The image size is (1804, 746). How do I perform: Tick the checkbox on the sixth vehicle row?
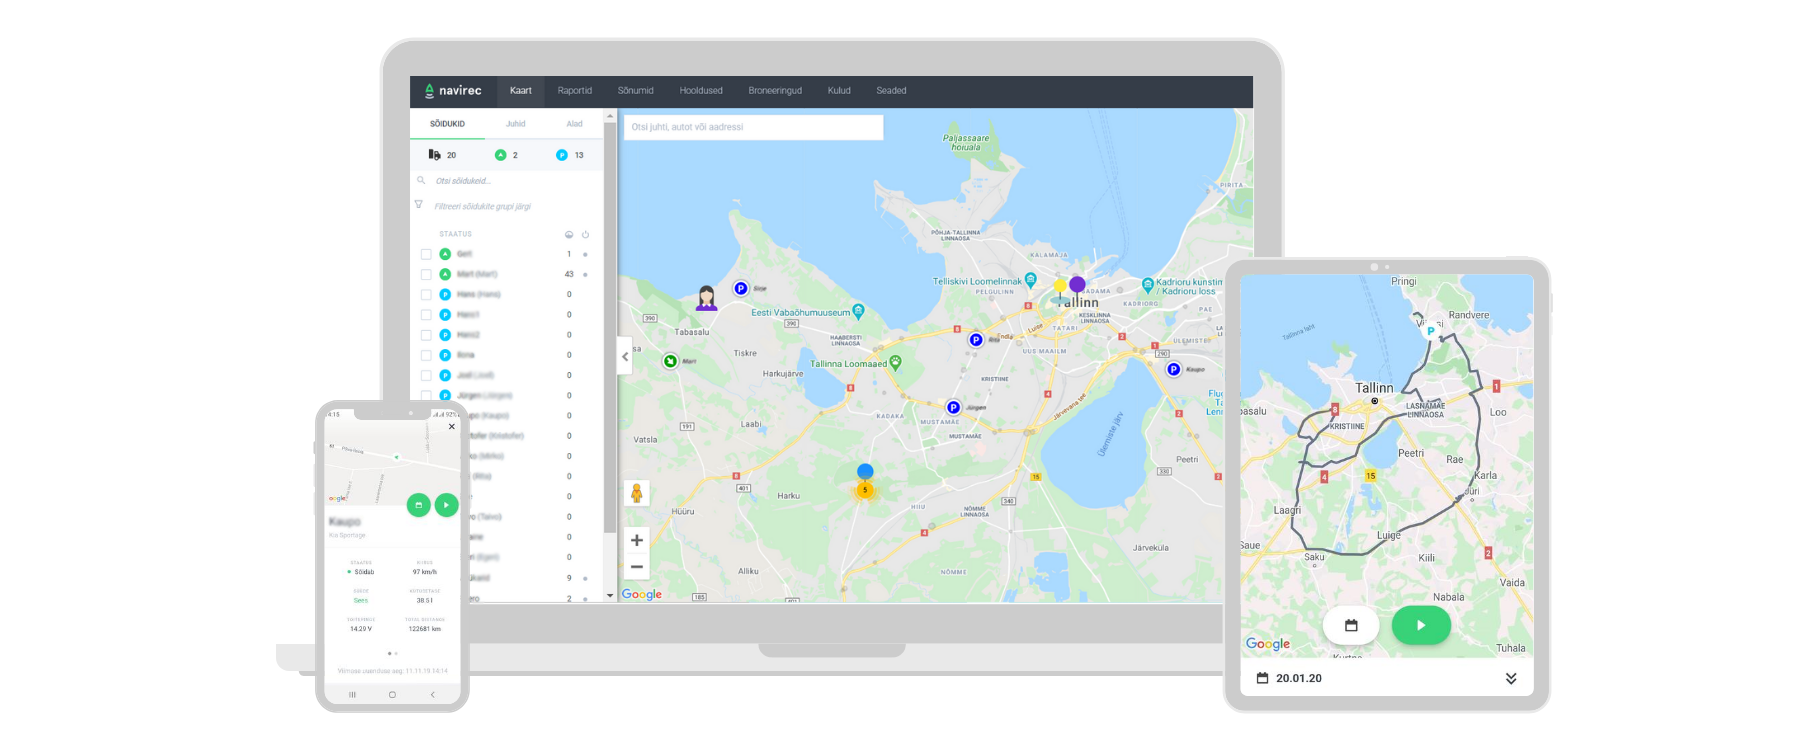tap(426, 355)
